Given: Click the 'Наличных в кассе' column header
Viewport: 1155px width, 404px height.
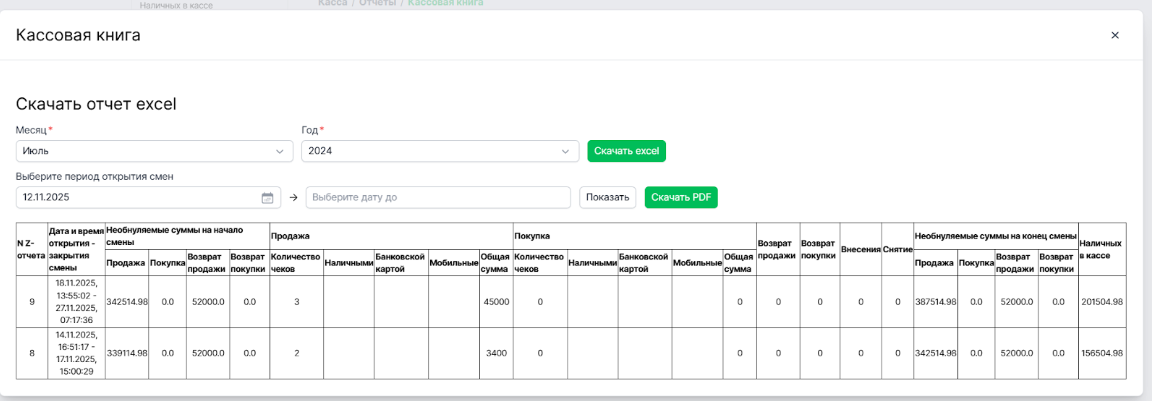Looking at the screenshot, I should tap(1101, 249).
